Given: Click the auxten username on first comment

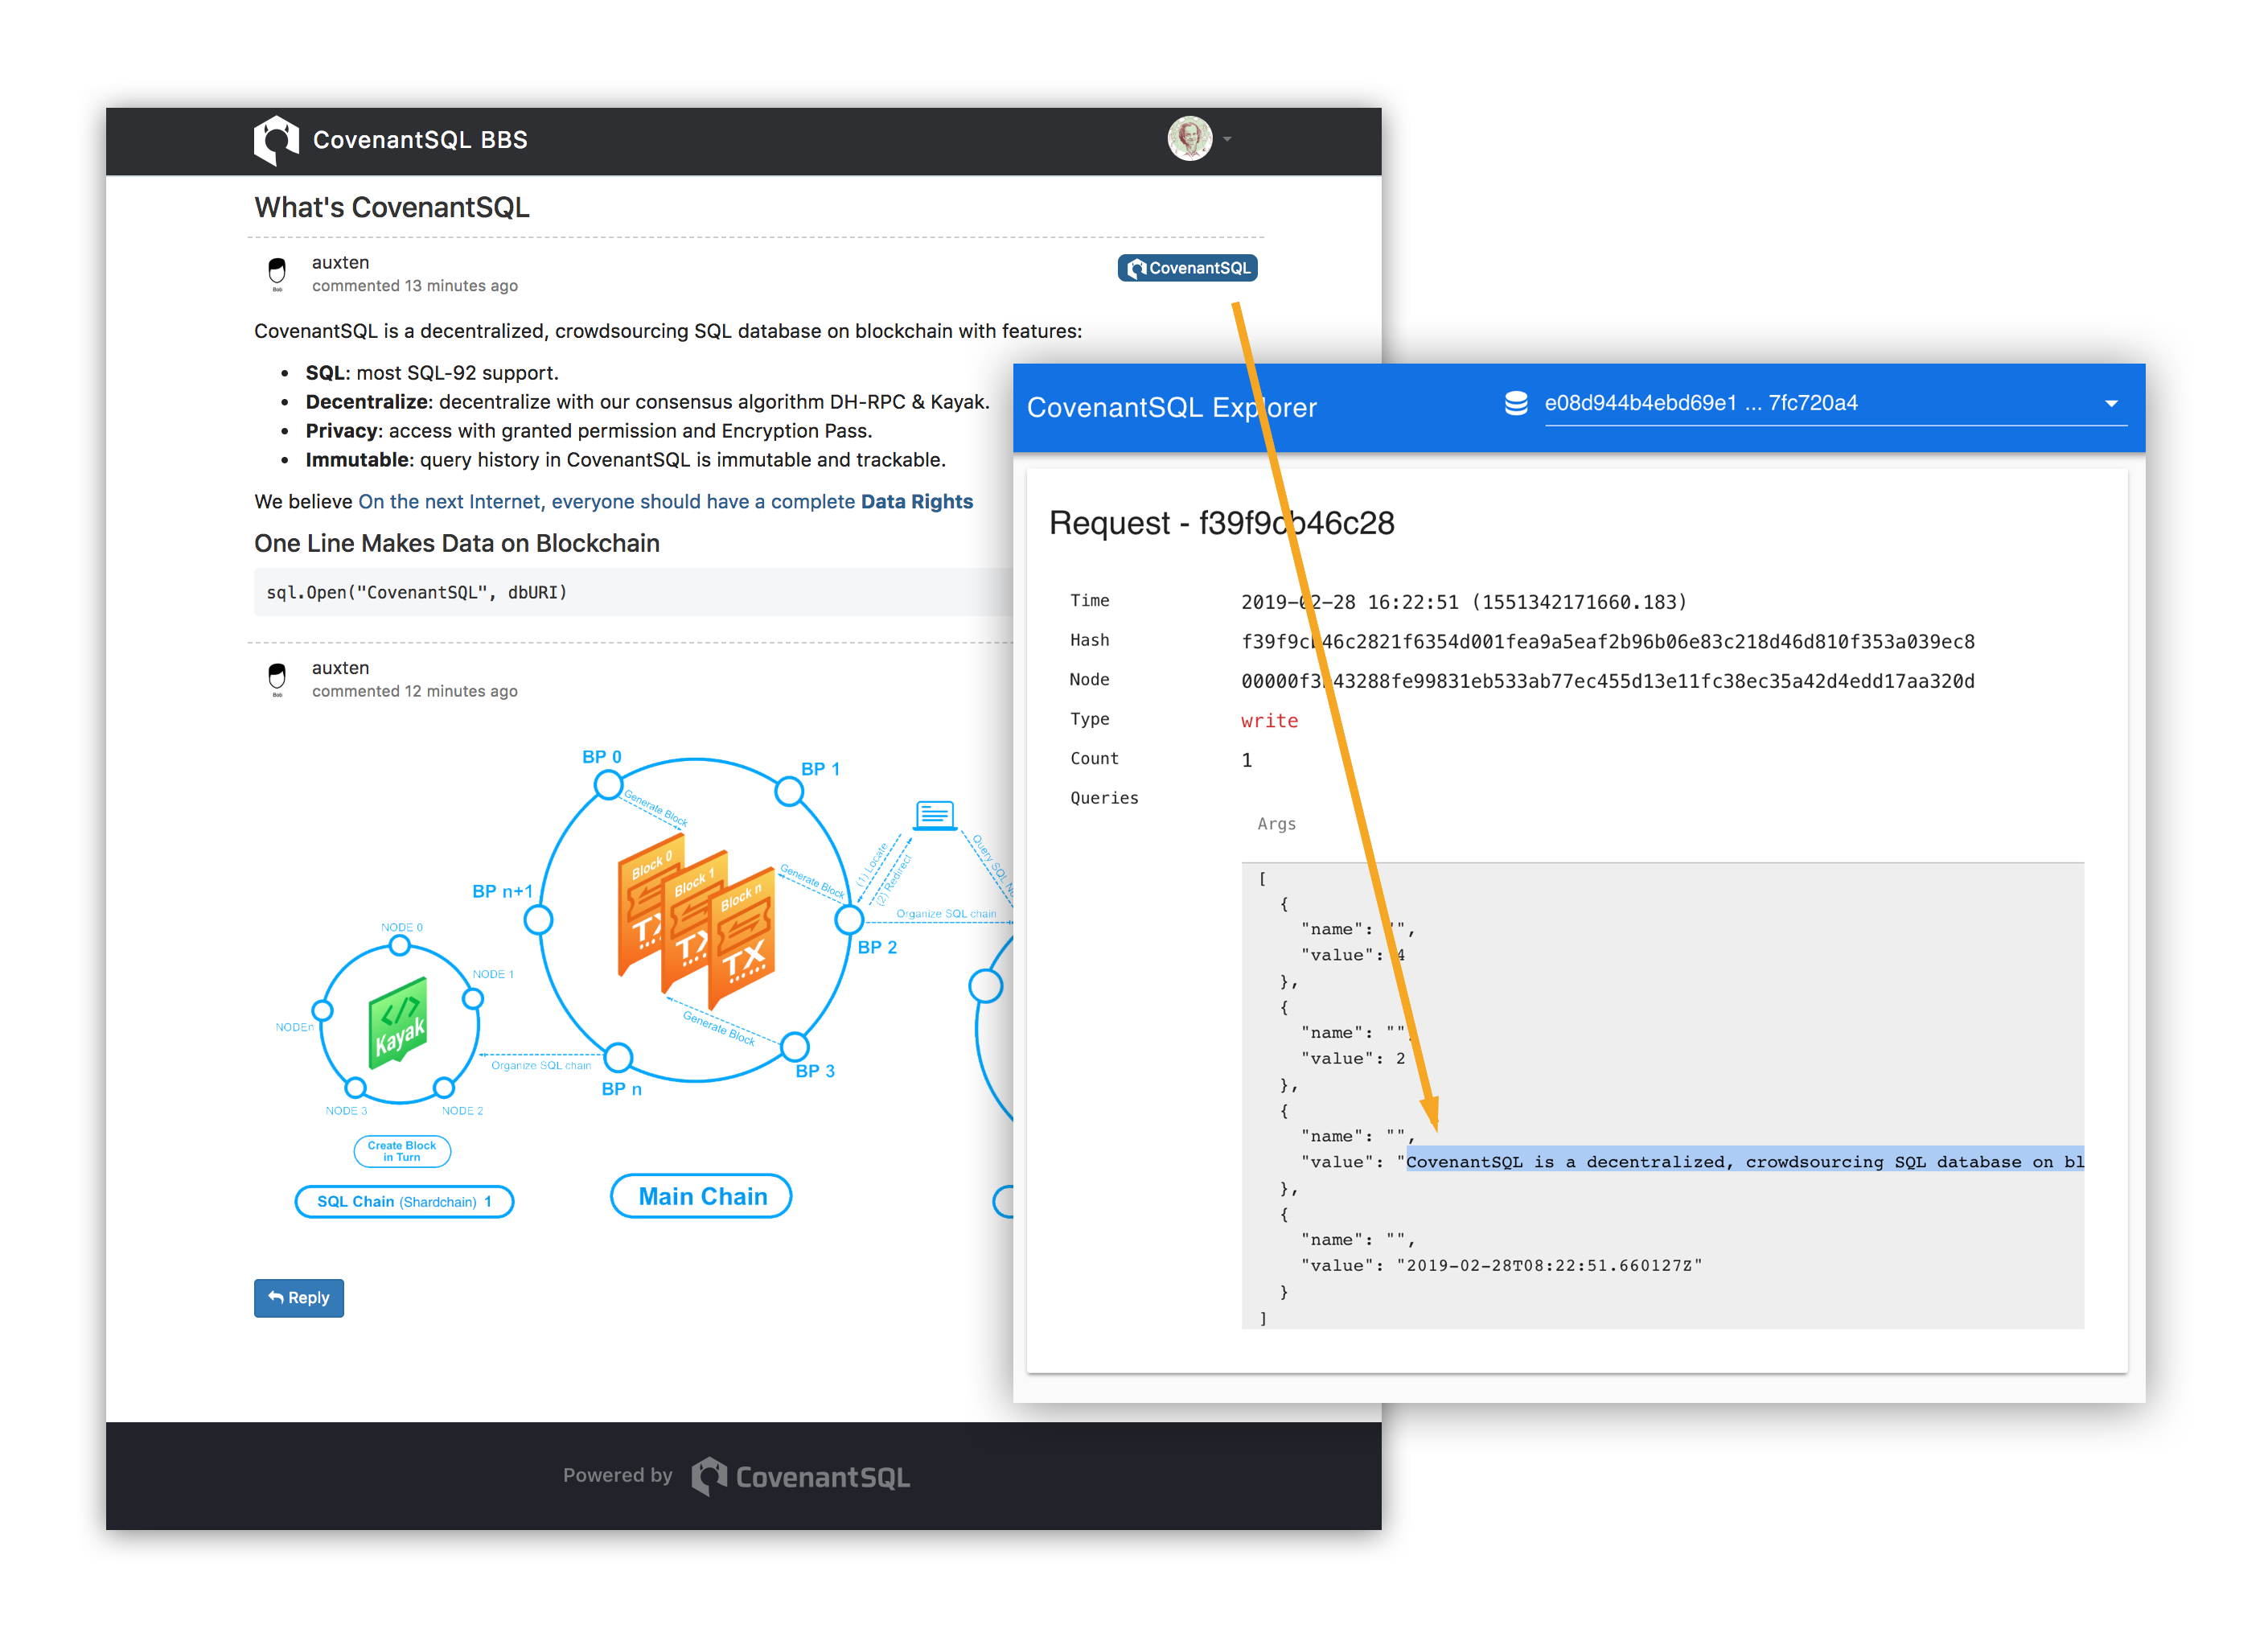Looking at the screenshot, I should click(340, 262).
